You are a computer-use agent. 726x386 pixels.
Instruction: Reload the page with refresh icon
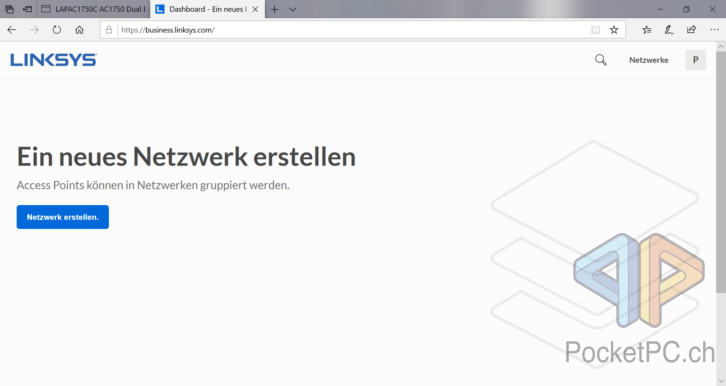56,30
